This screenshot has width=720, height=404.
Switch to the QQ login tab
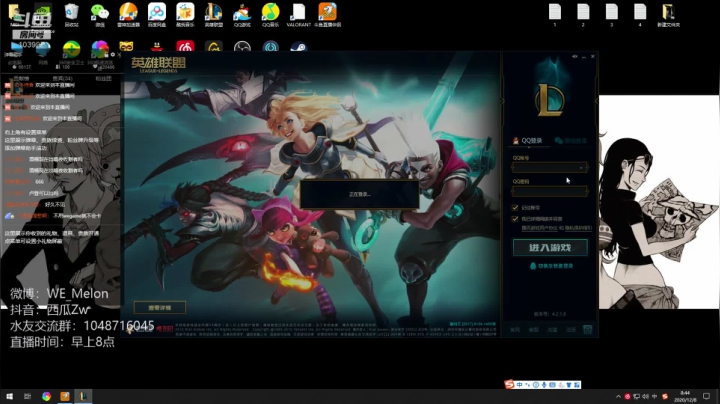pos(528,140)
